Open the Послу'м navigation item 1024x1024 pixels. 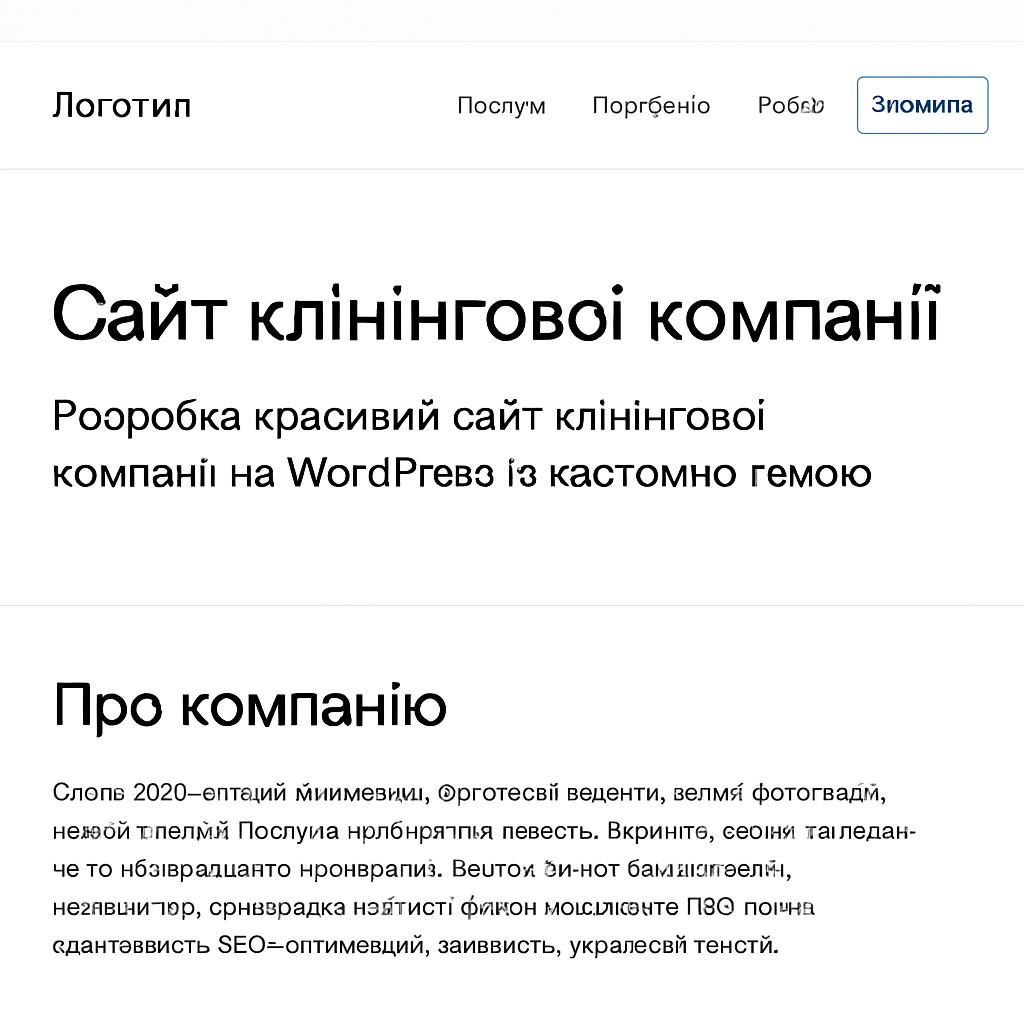tap(501, 105)
